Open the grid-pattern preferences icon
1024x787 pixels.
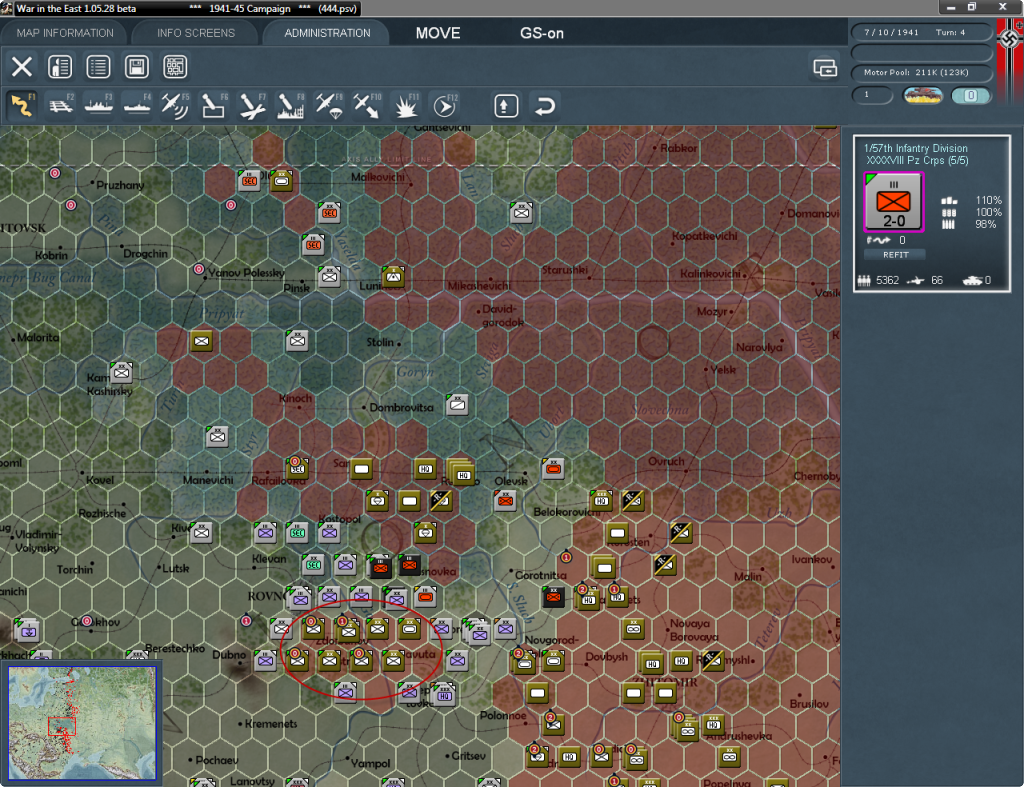[175, 67]
